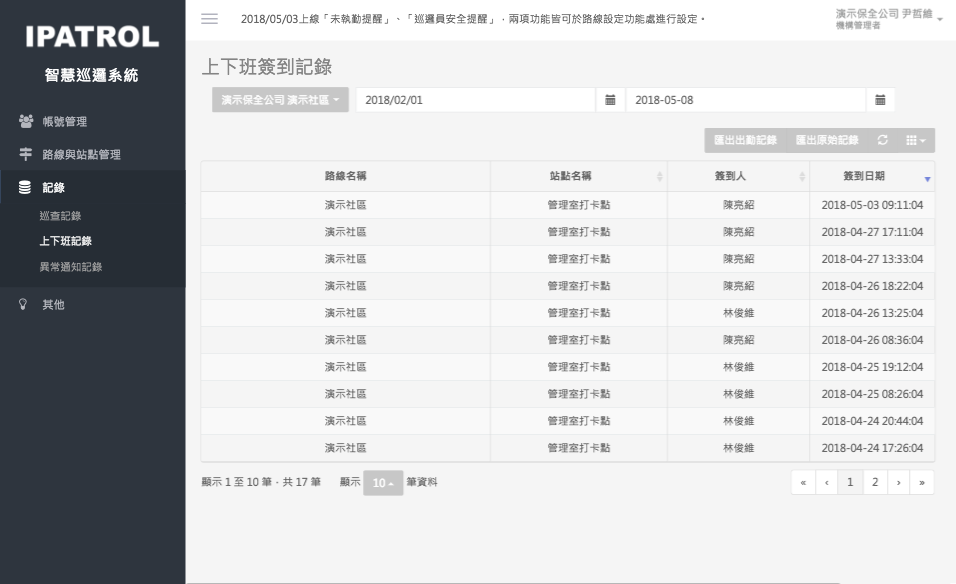Image resolution: width=956 pixels, height=584 pixels.
Task: Click the 匯出出勤記錄 button
Action: coord(745,141)
